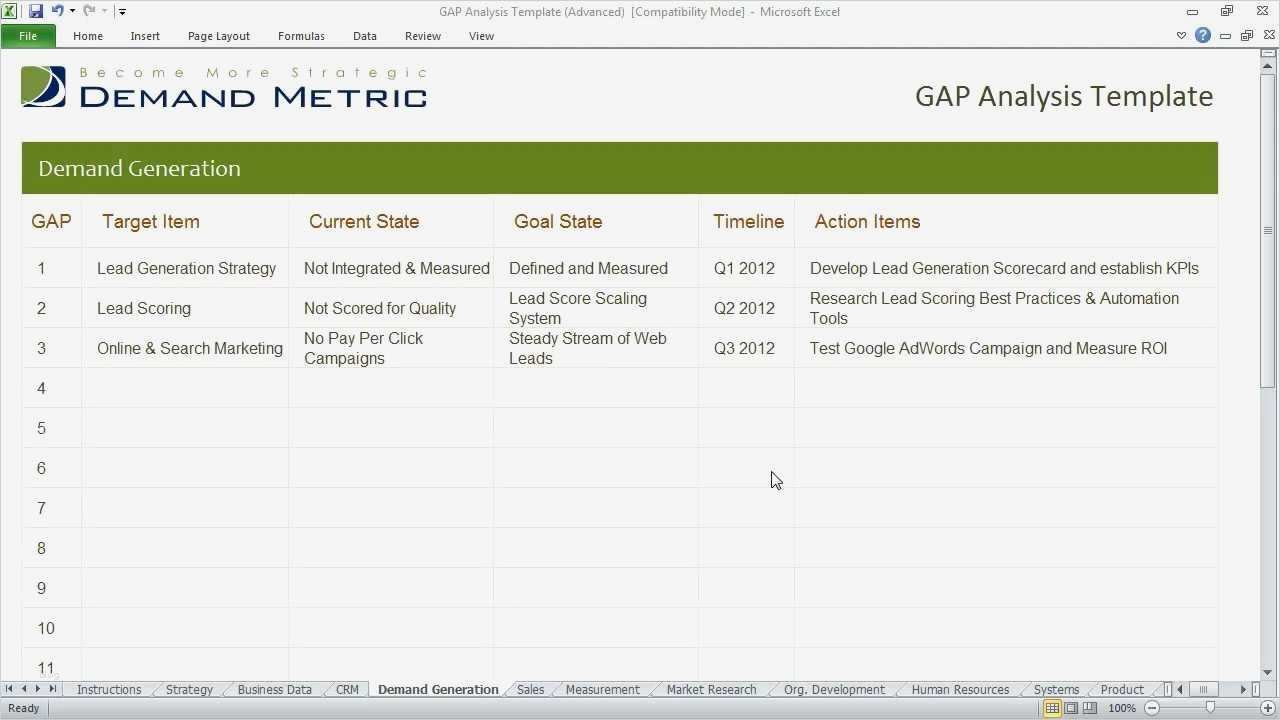This screenshot has width=1280, height=720.
Task: Open the Market Research sheet tab
Action: 711,689
